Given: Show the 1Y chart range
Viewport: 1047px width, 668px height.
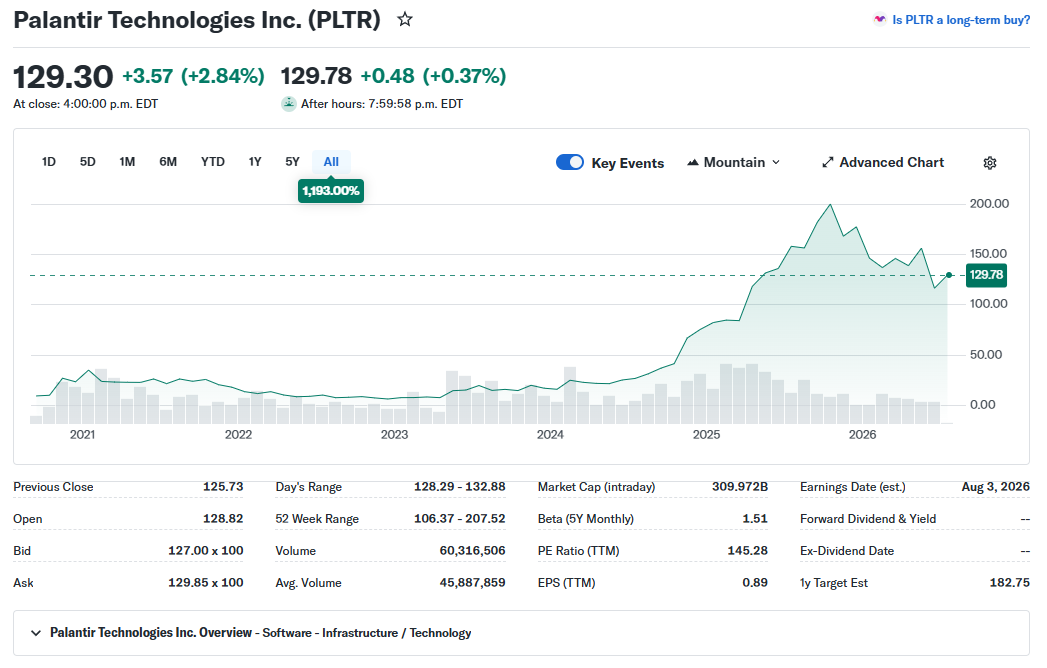Looking at the screenshot, I should click(x=255, y=162).
